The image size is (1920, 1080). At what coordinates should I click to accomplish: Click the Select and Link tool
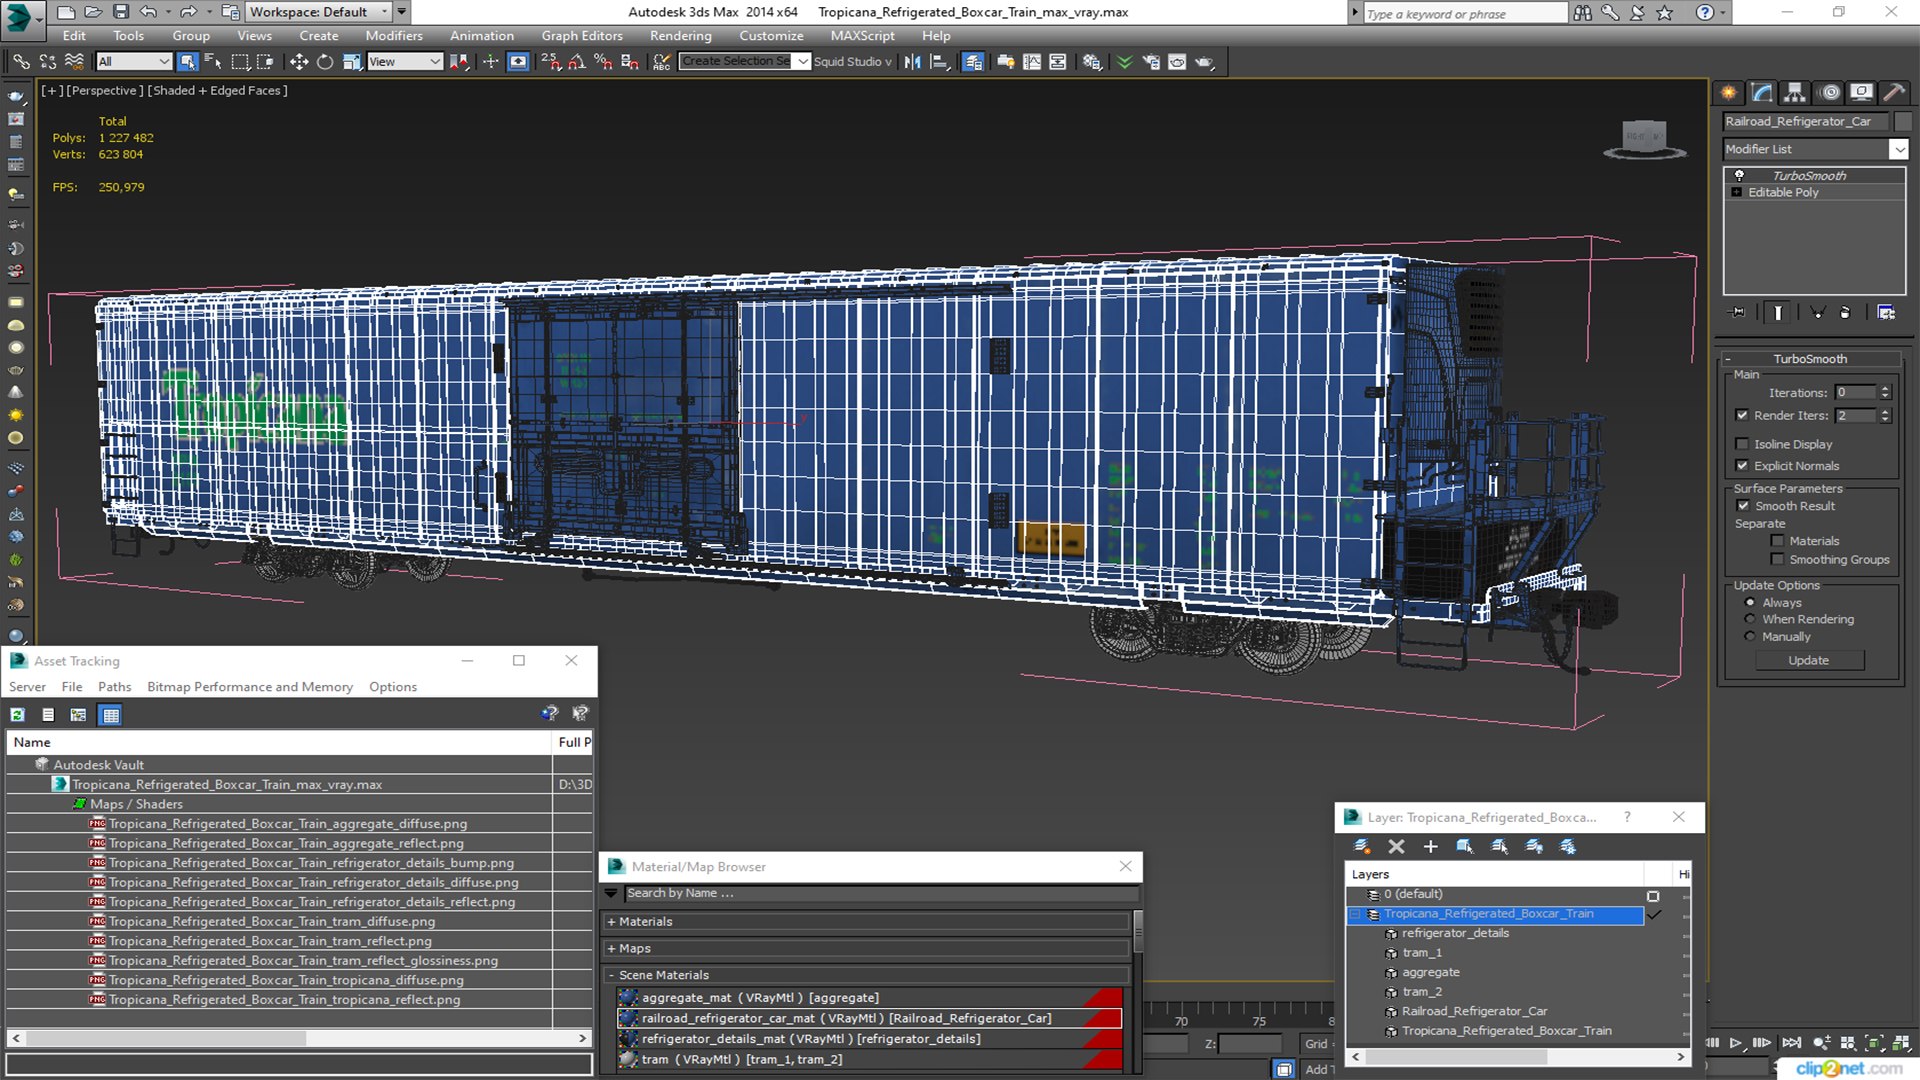pyautogui.click(x=21, y=62)
